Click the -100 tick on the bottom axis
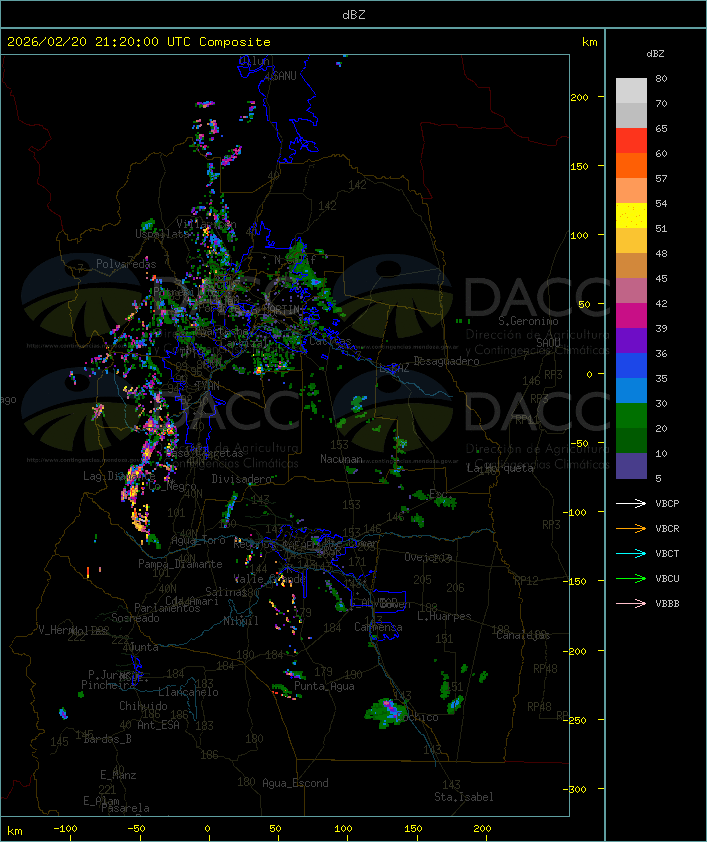 pyautogui.click(x=65, y=829)
